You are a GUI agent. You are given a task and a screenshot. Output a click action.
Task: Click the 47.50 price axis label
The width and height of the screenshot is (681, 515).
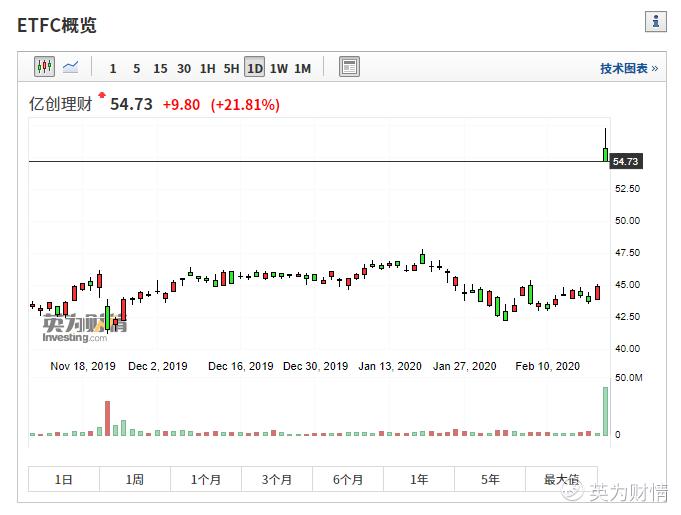point(628,253)
